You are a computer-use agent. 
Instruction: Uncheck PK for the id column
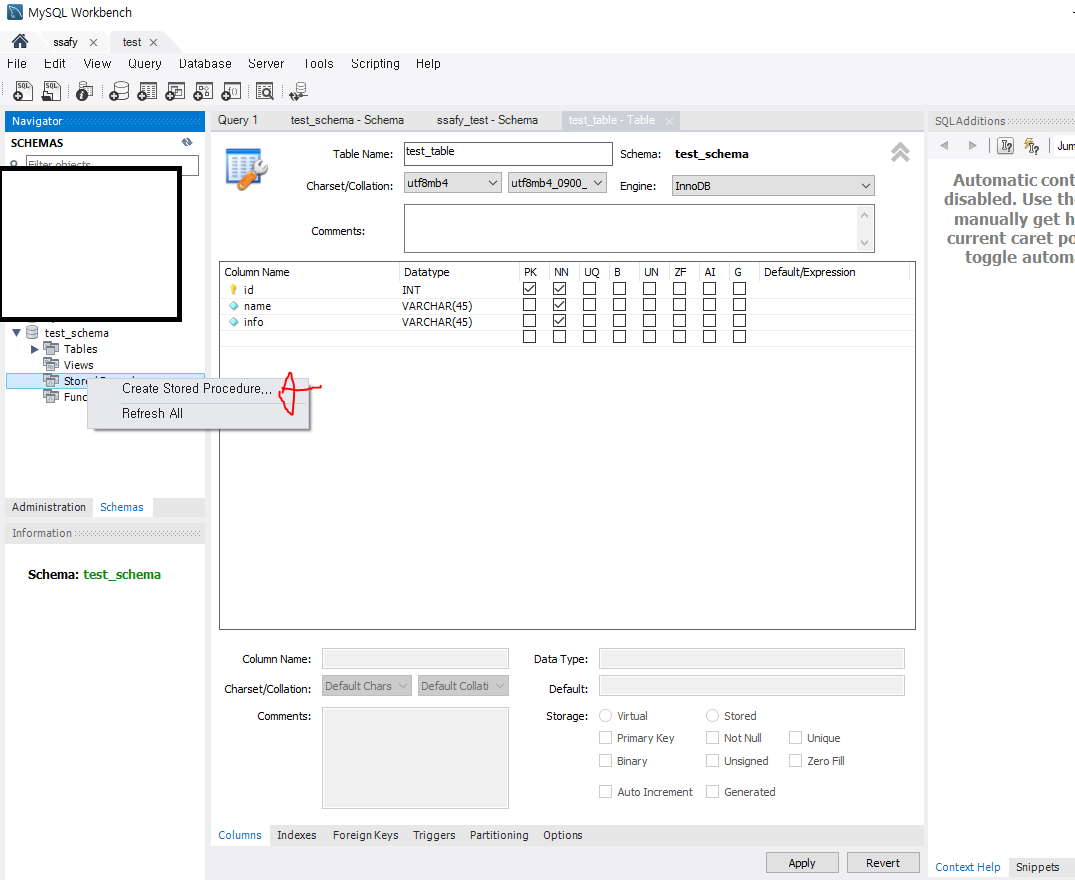529,289
